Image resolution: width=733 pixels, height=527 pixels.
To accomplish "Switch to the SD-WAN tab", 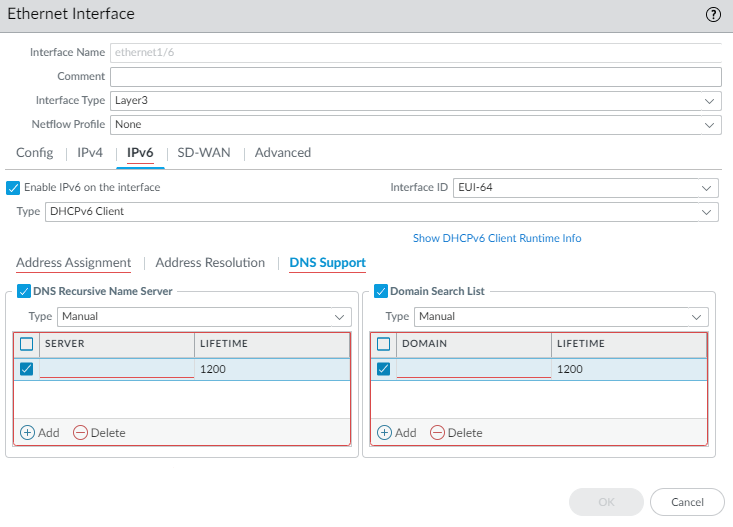I will point(204,153).
